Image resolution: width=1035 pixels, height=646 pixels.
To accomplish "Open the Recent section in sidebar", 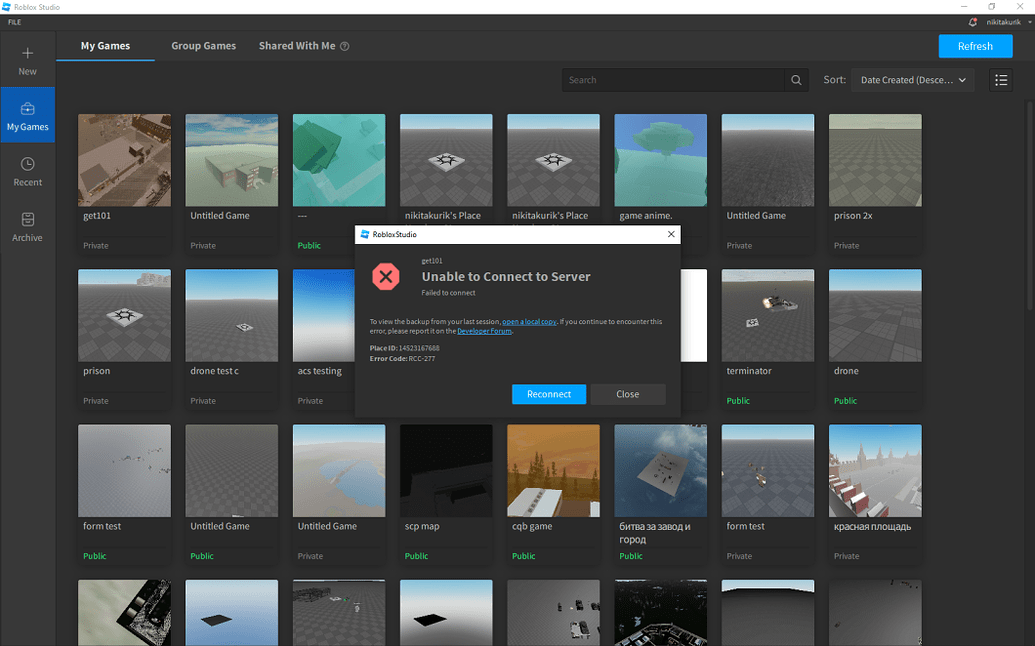I will coord(27,172).
